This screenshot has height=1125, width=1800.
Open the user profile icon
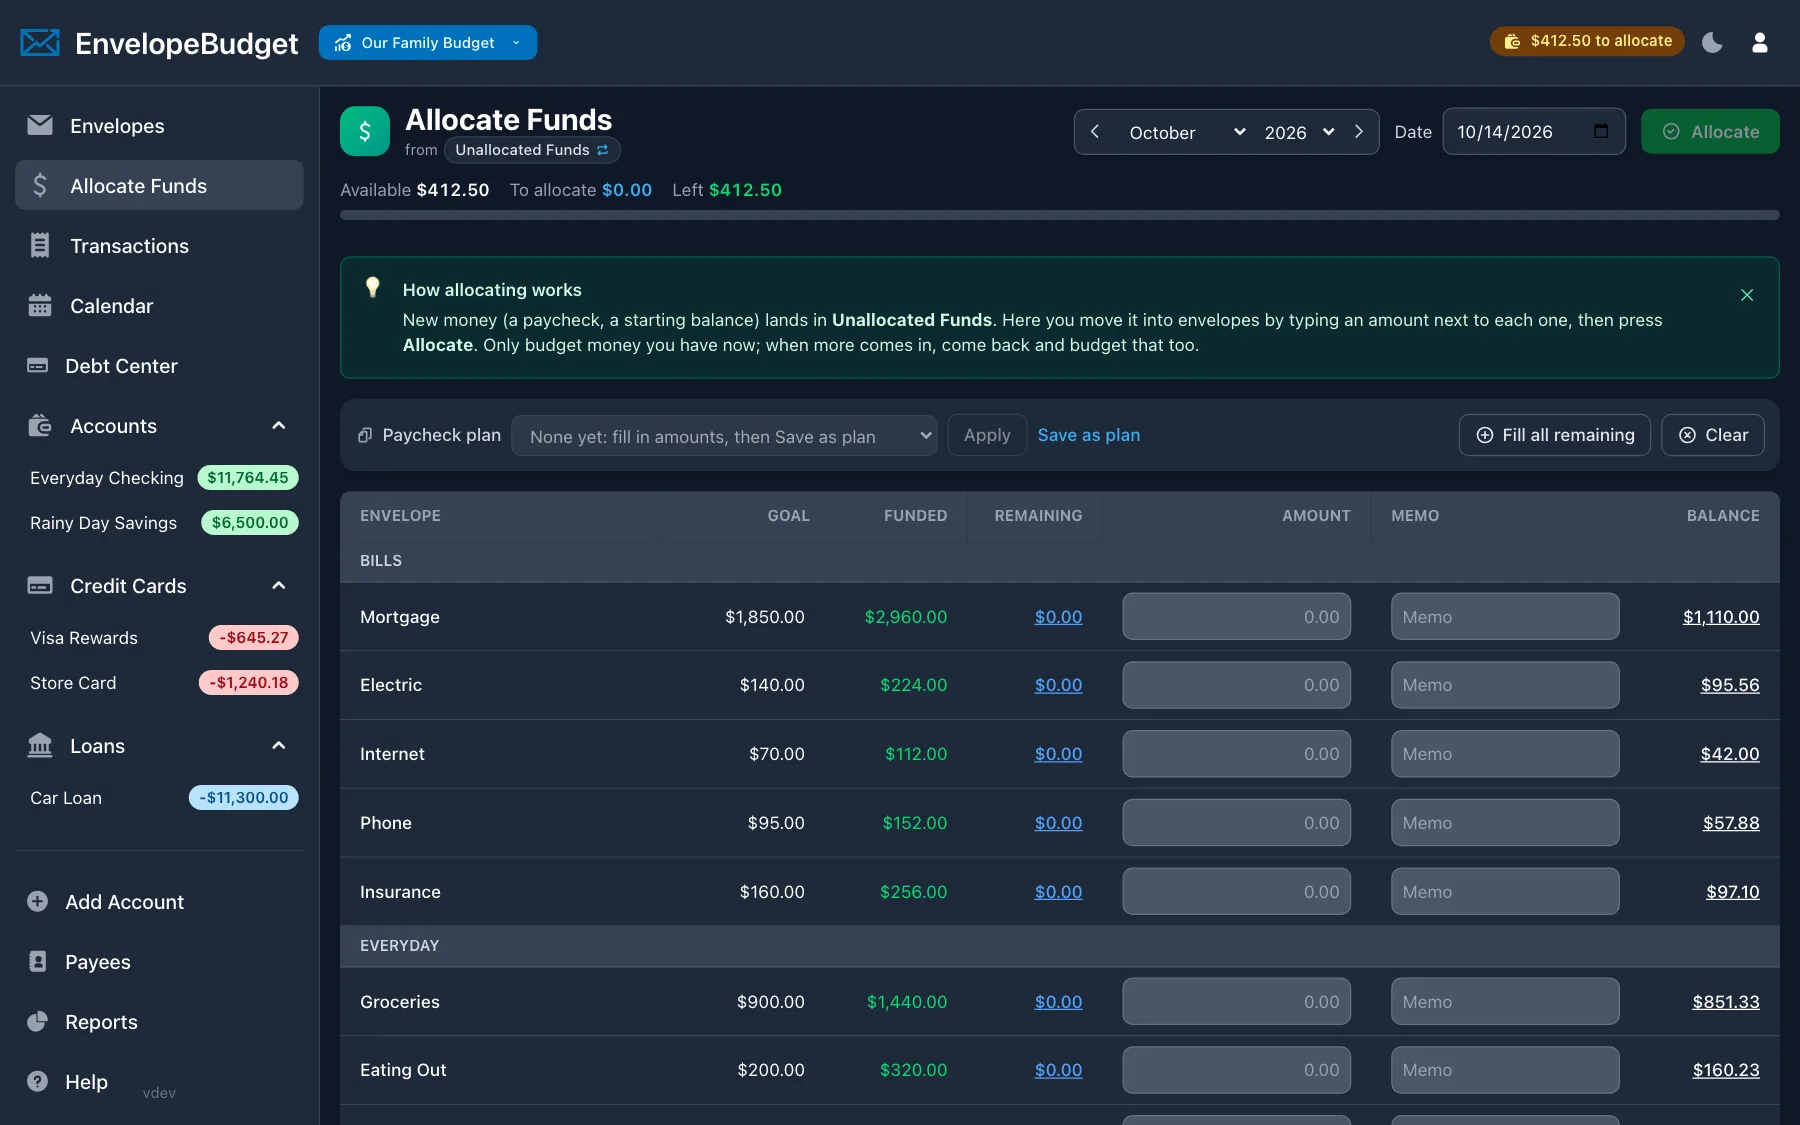pos(1760,42)
